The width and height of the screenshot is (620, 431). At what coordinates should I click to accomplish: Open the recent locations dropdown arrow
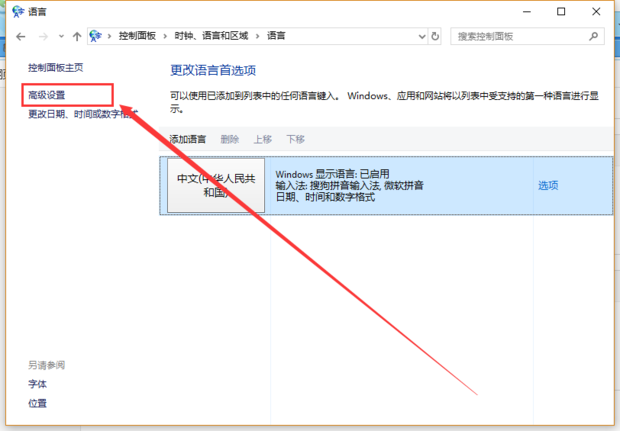61,36
